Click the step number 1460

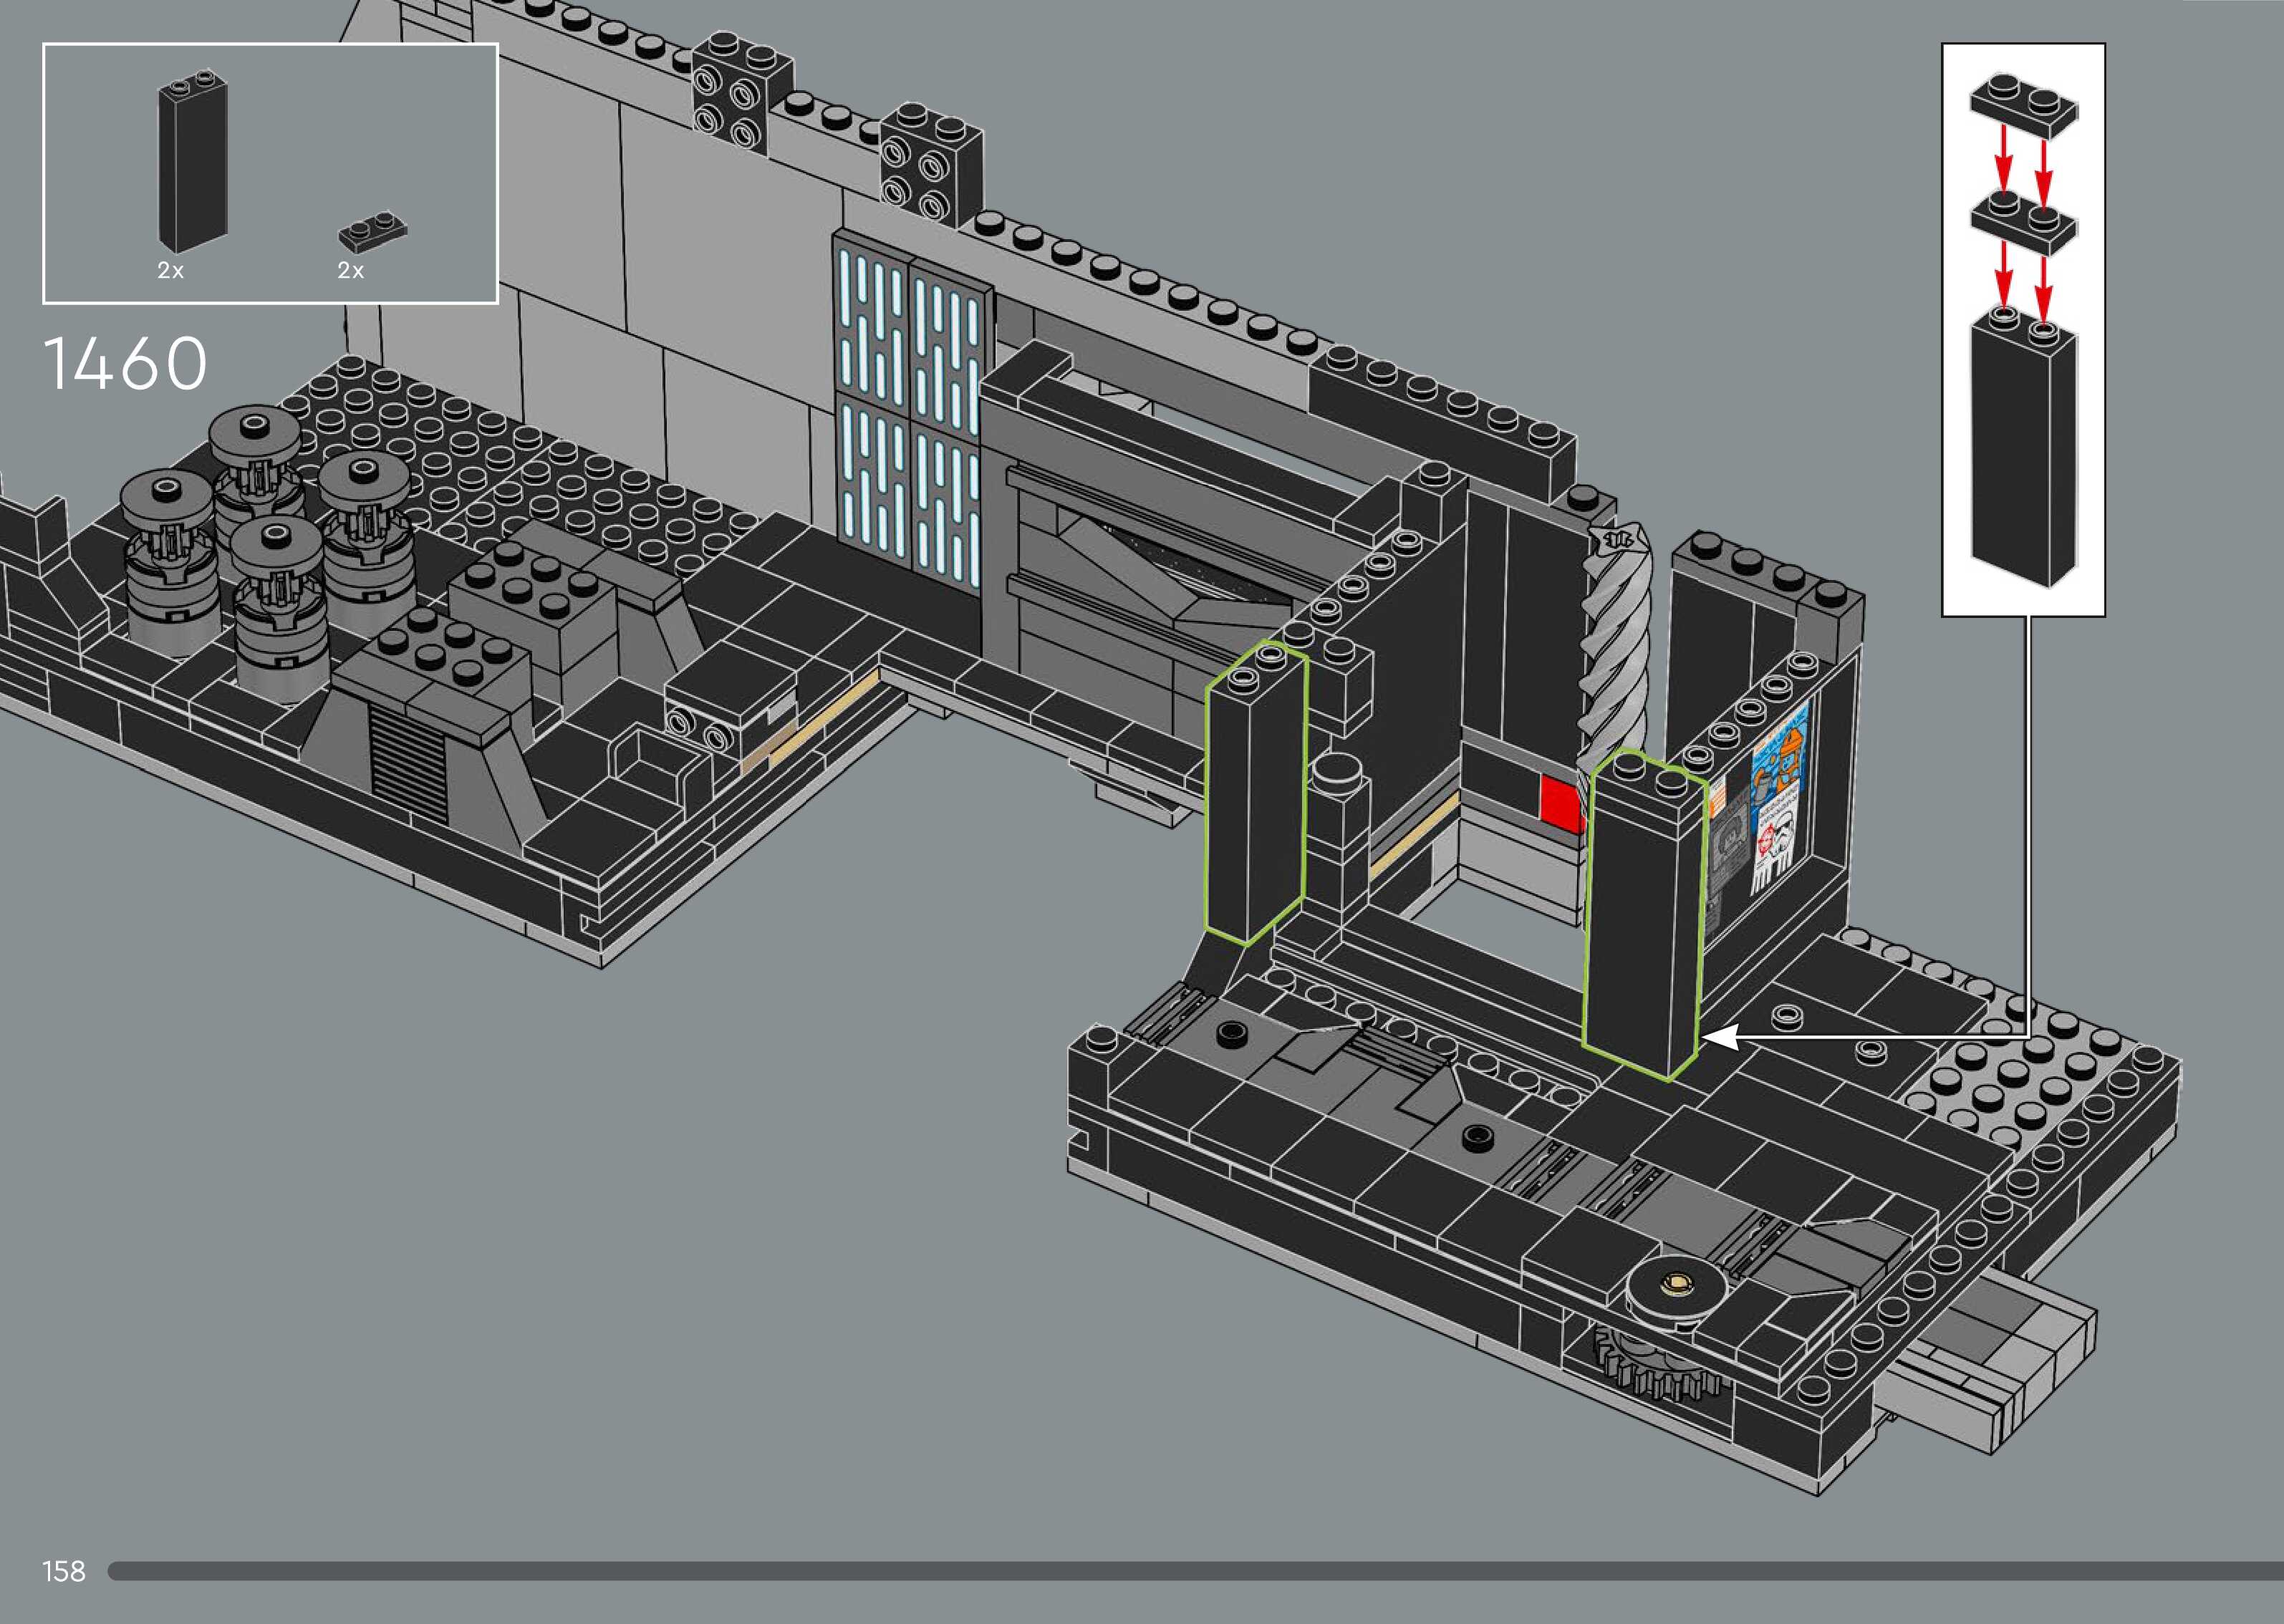coord(126,363)
